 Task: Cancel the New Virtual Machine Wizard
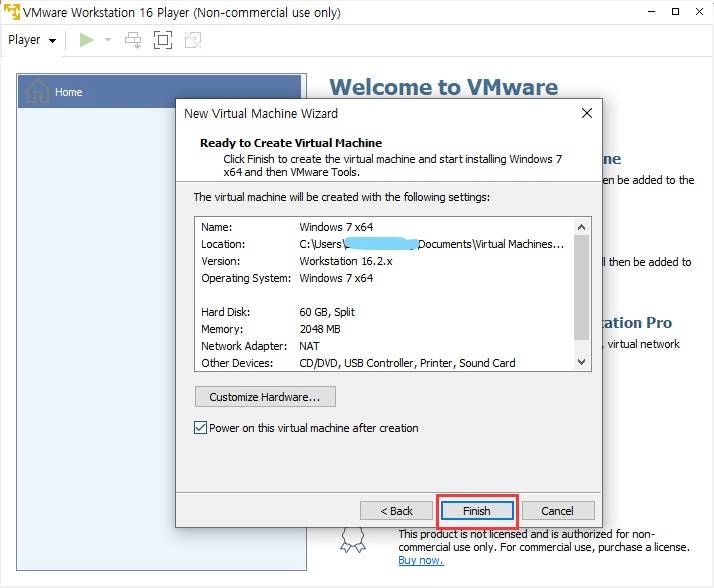558,511
